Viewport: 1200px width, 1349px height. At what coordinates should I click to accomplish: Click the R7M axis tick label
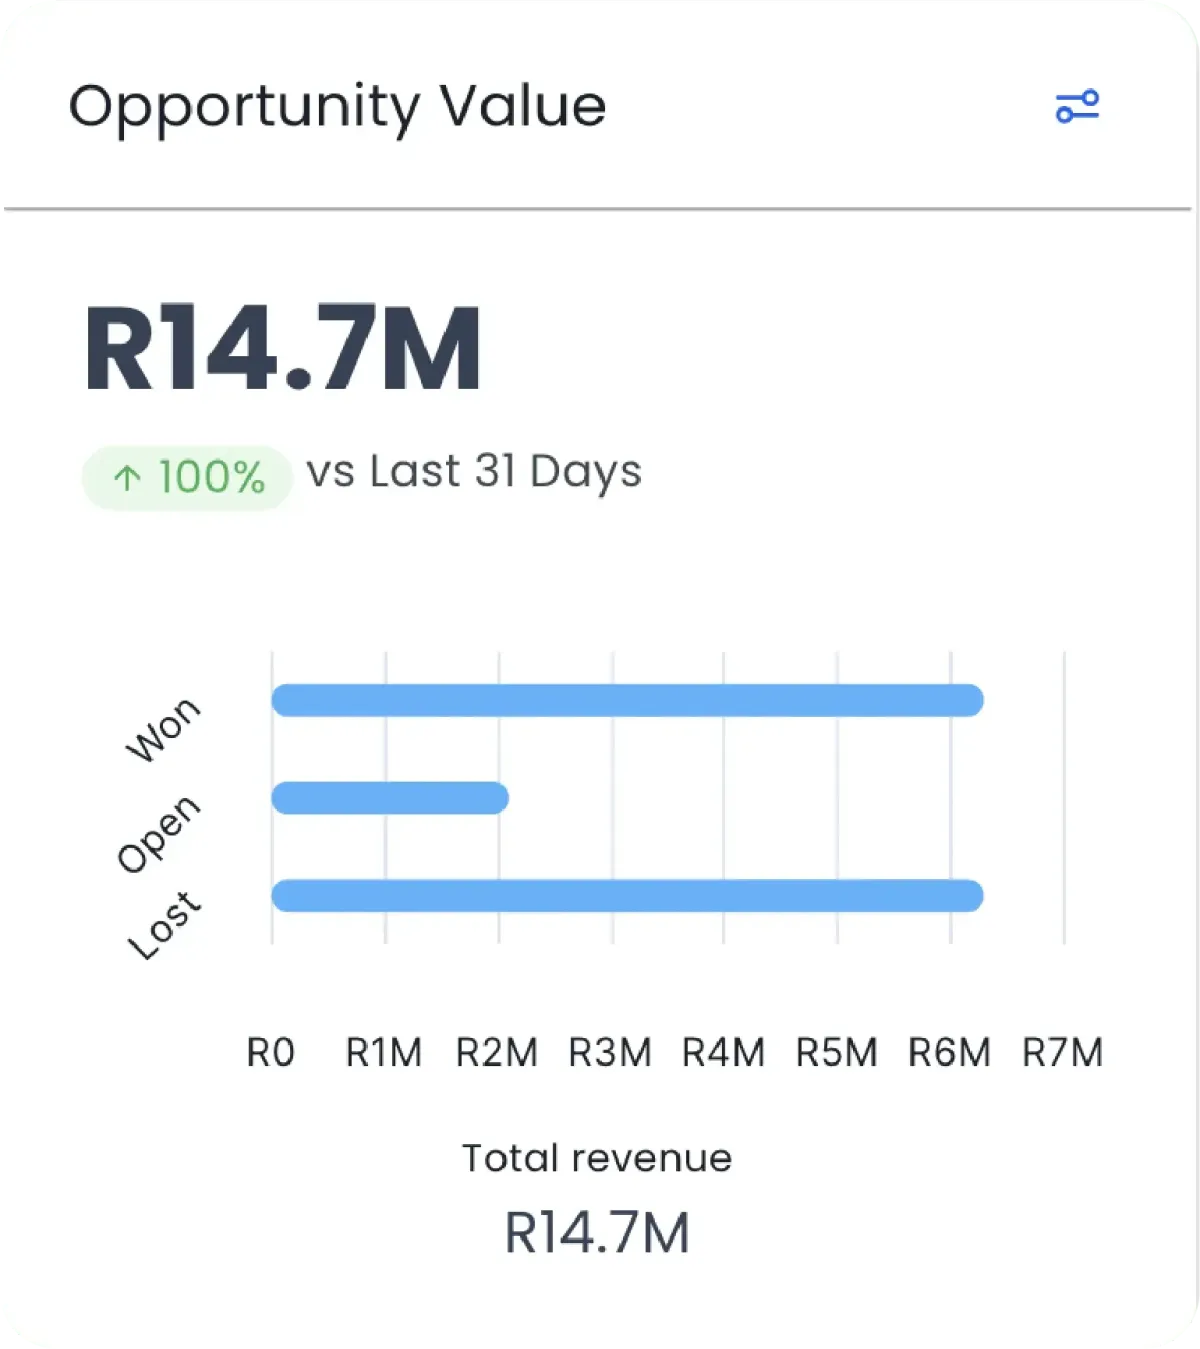(1063, 1053)
